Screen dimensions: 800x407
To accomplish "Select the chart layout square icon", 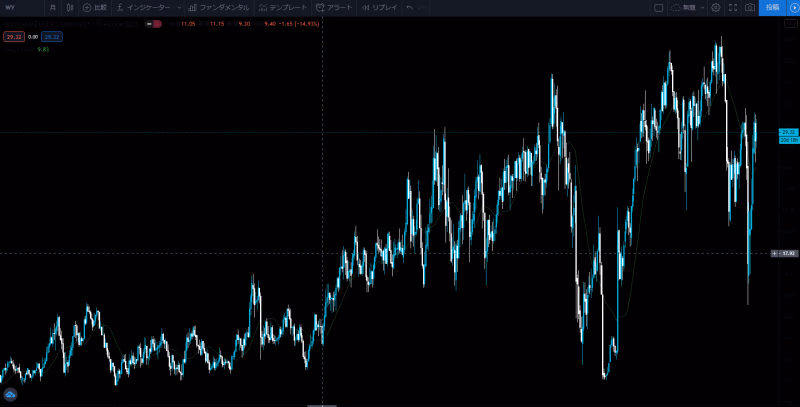I will click(x=658, y=7).
